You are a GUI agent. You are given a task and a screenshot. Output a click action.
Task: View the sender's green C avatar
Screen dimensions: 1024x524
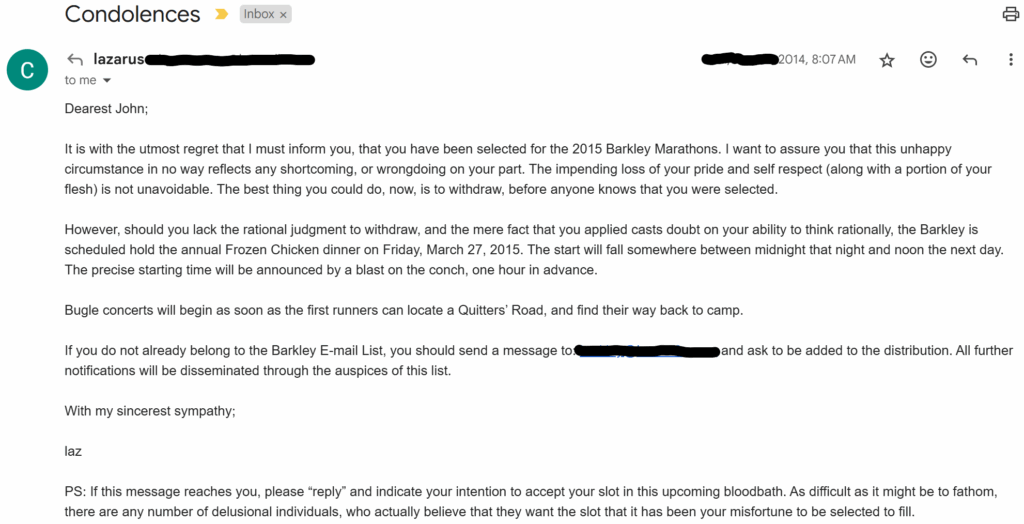(27, 69)
